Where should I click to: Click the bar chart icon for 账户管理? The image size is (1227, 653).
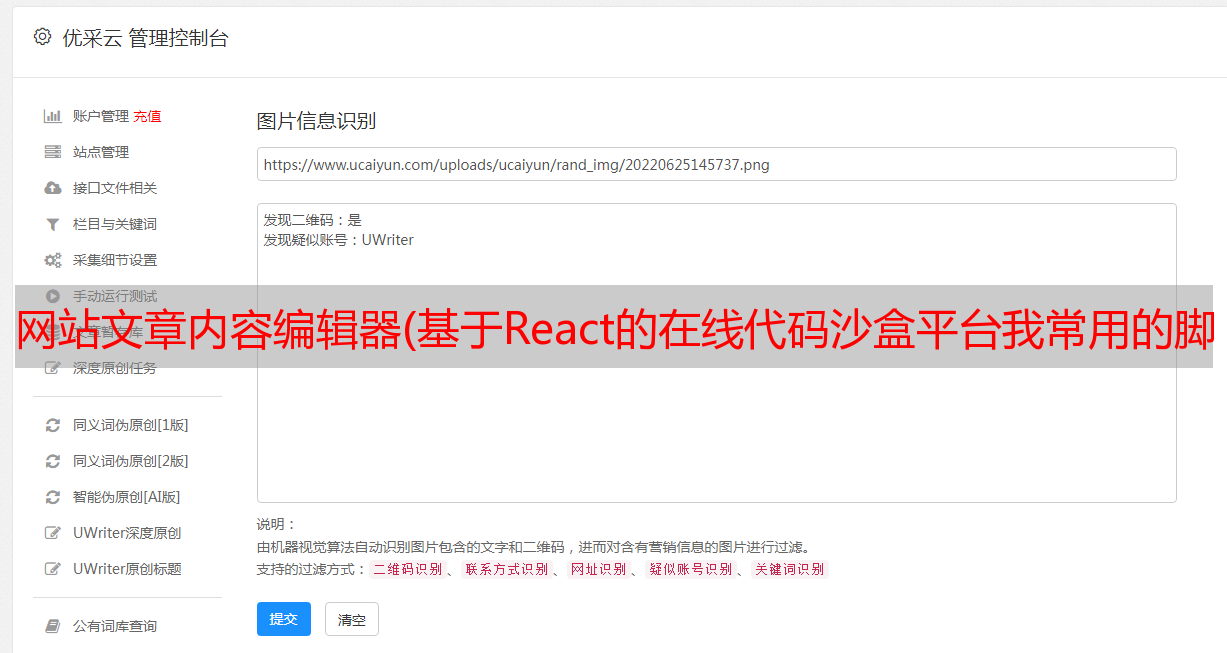point(53,116)
